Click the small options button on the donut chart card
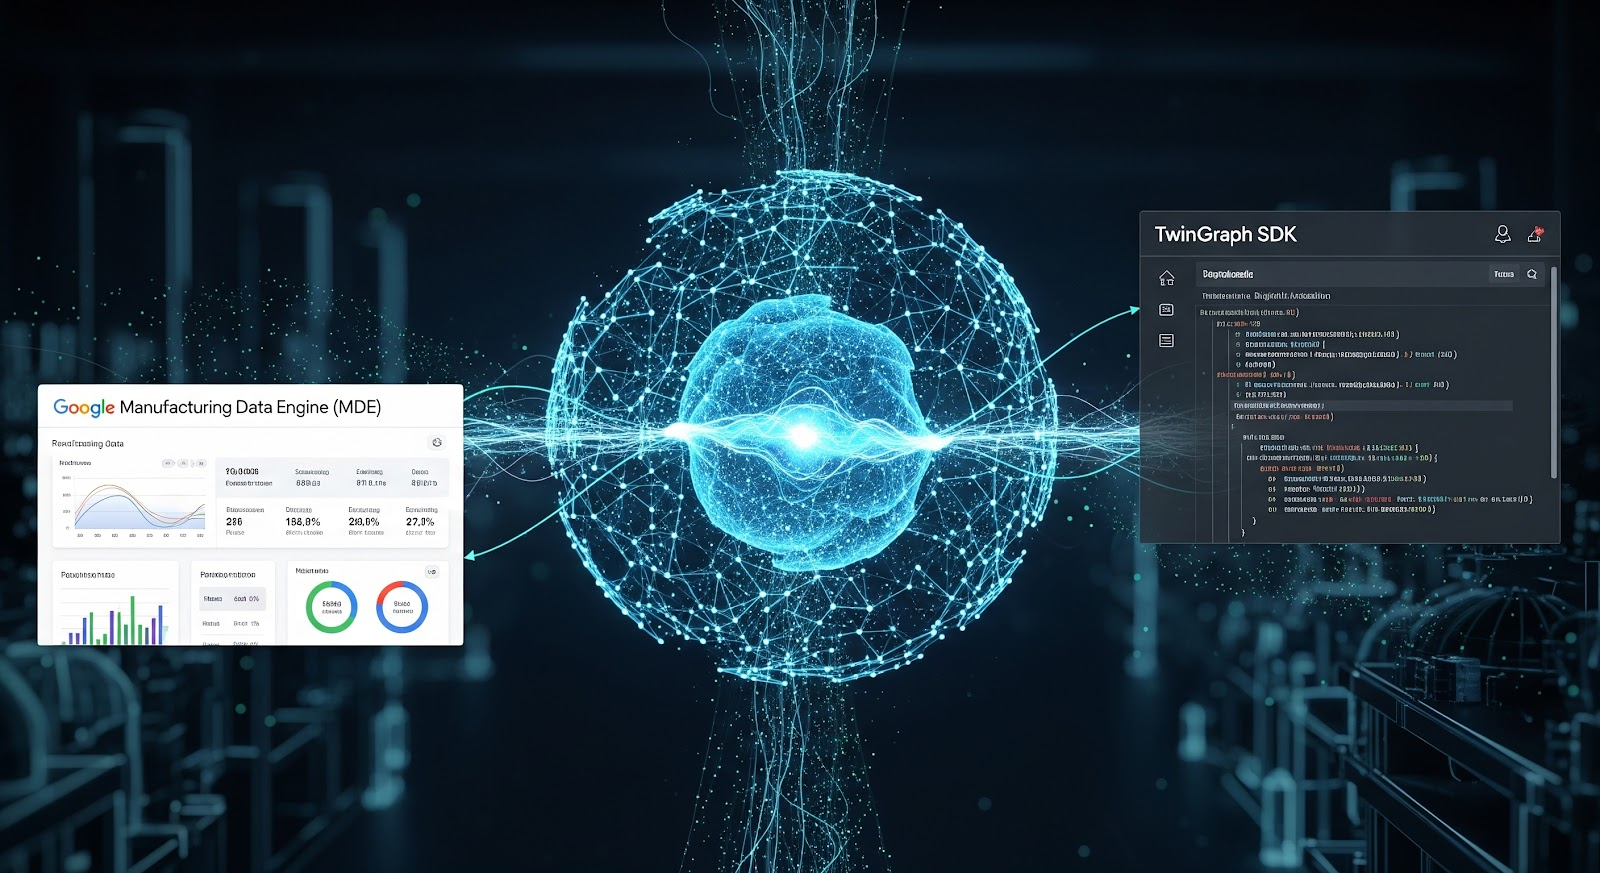This screenshot has width=1600, height=873. point(432,572)
